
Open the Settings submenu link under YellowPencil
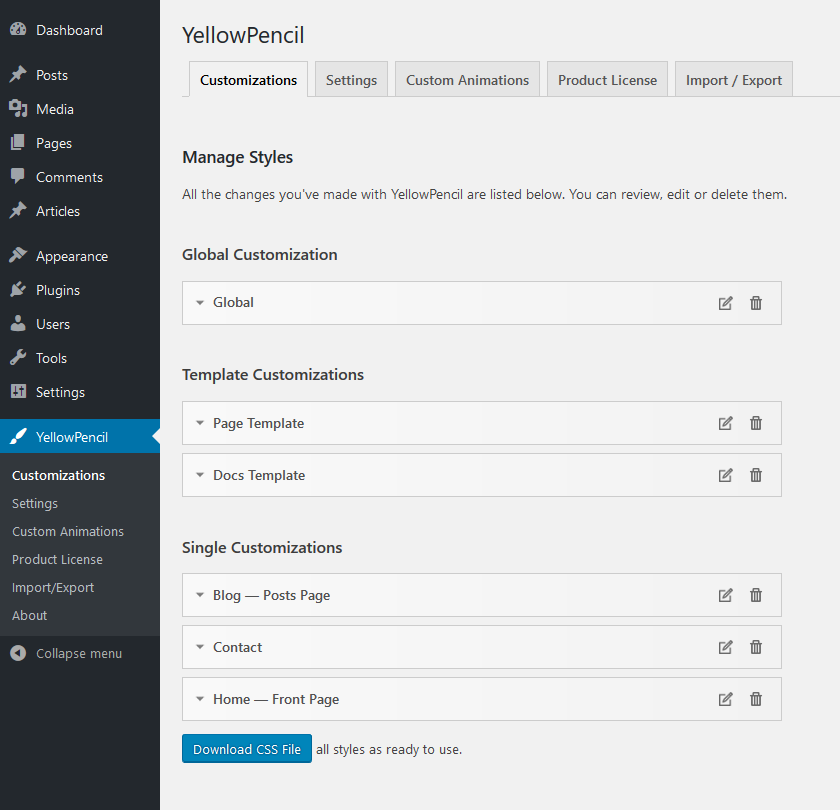(x=35, y=504)
